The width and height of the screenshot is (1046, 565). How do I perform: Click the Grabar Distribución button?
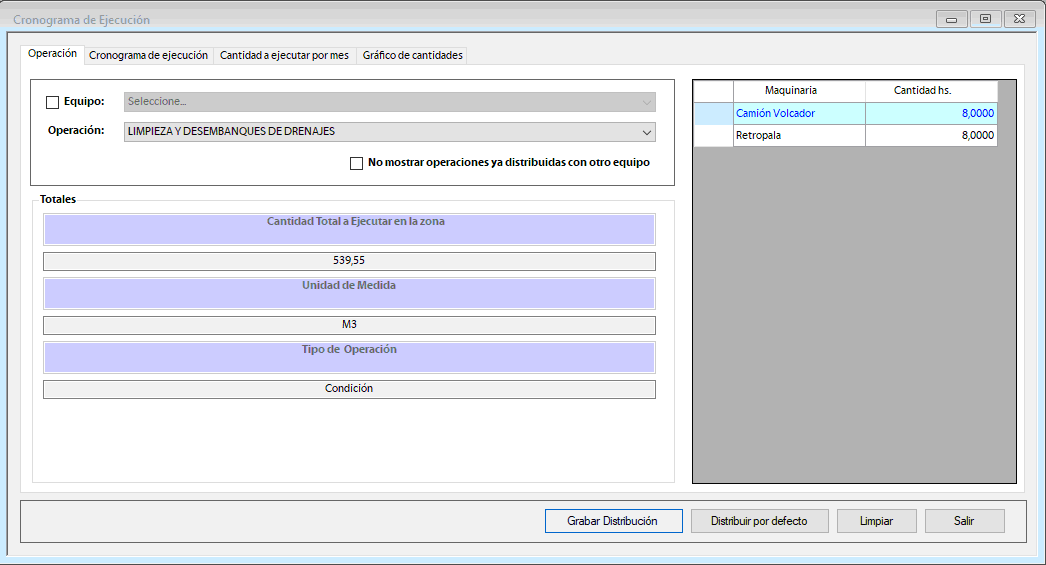[x=613, y=521]
